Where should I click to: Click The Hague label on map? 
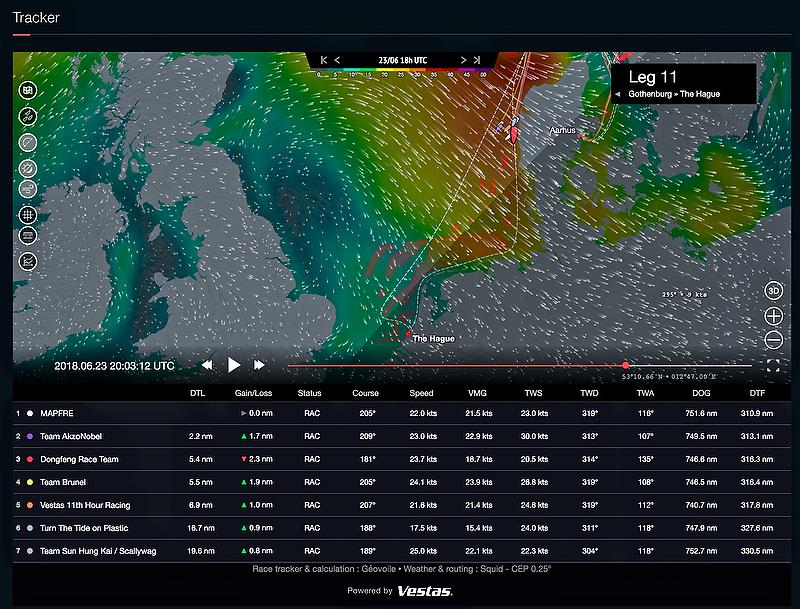(x=433, y=339)
